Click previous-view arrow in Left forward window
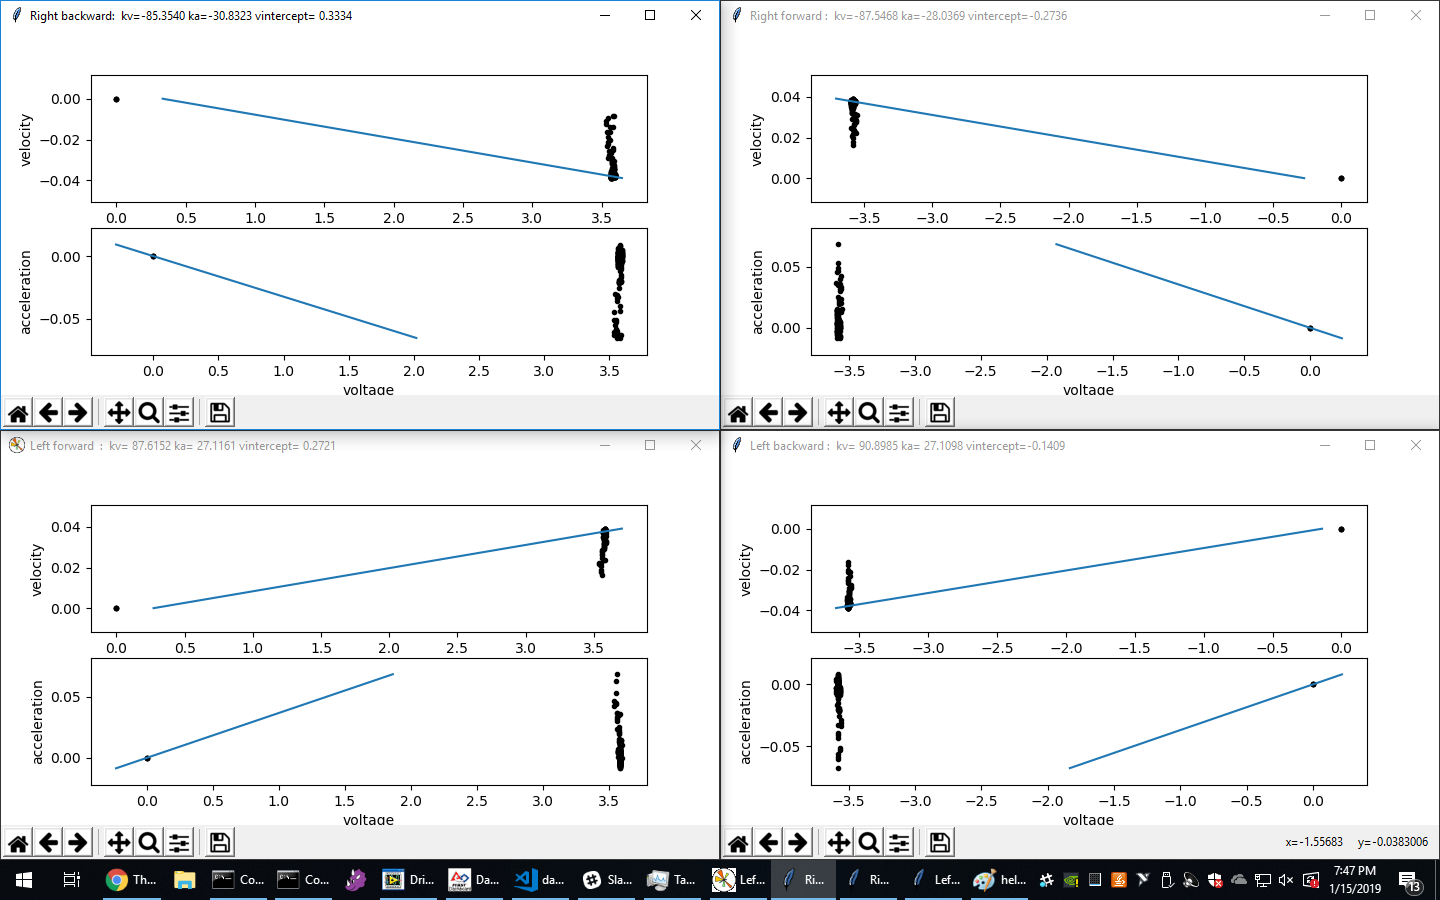The image size is (1440, 900). 48,843
